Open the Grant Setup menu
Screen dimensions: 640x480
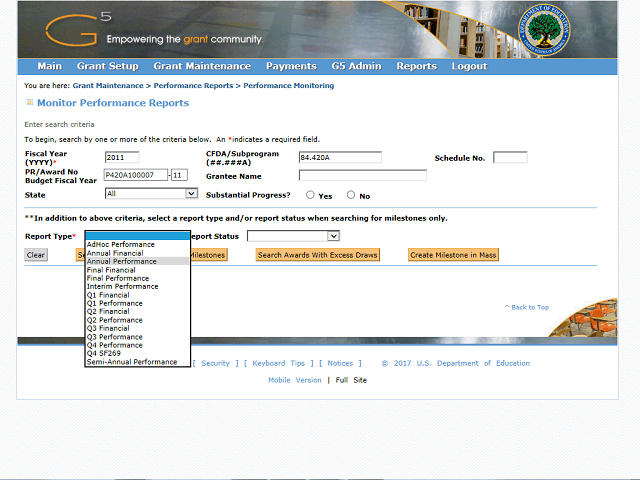point(108,66)
